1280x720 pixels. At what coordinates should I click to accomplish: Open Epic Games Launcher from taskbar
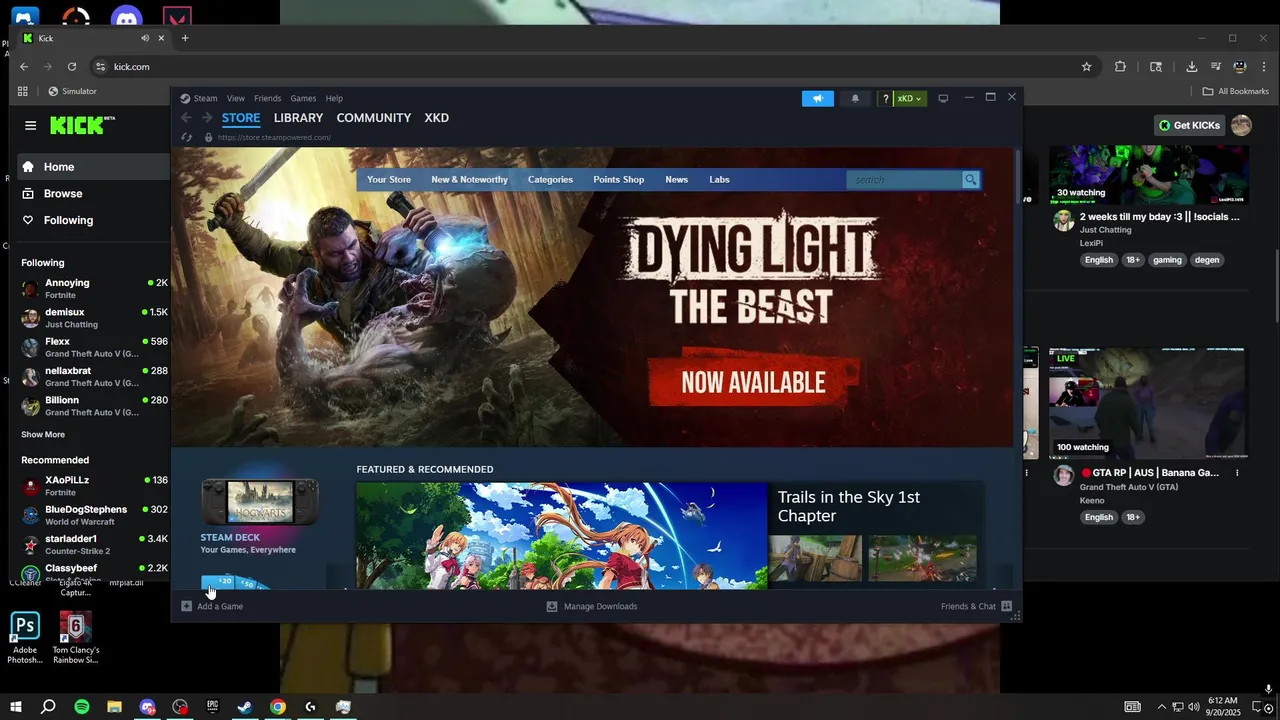pyautogui.click(x=212, y=707)
